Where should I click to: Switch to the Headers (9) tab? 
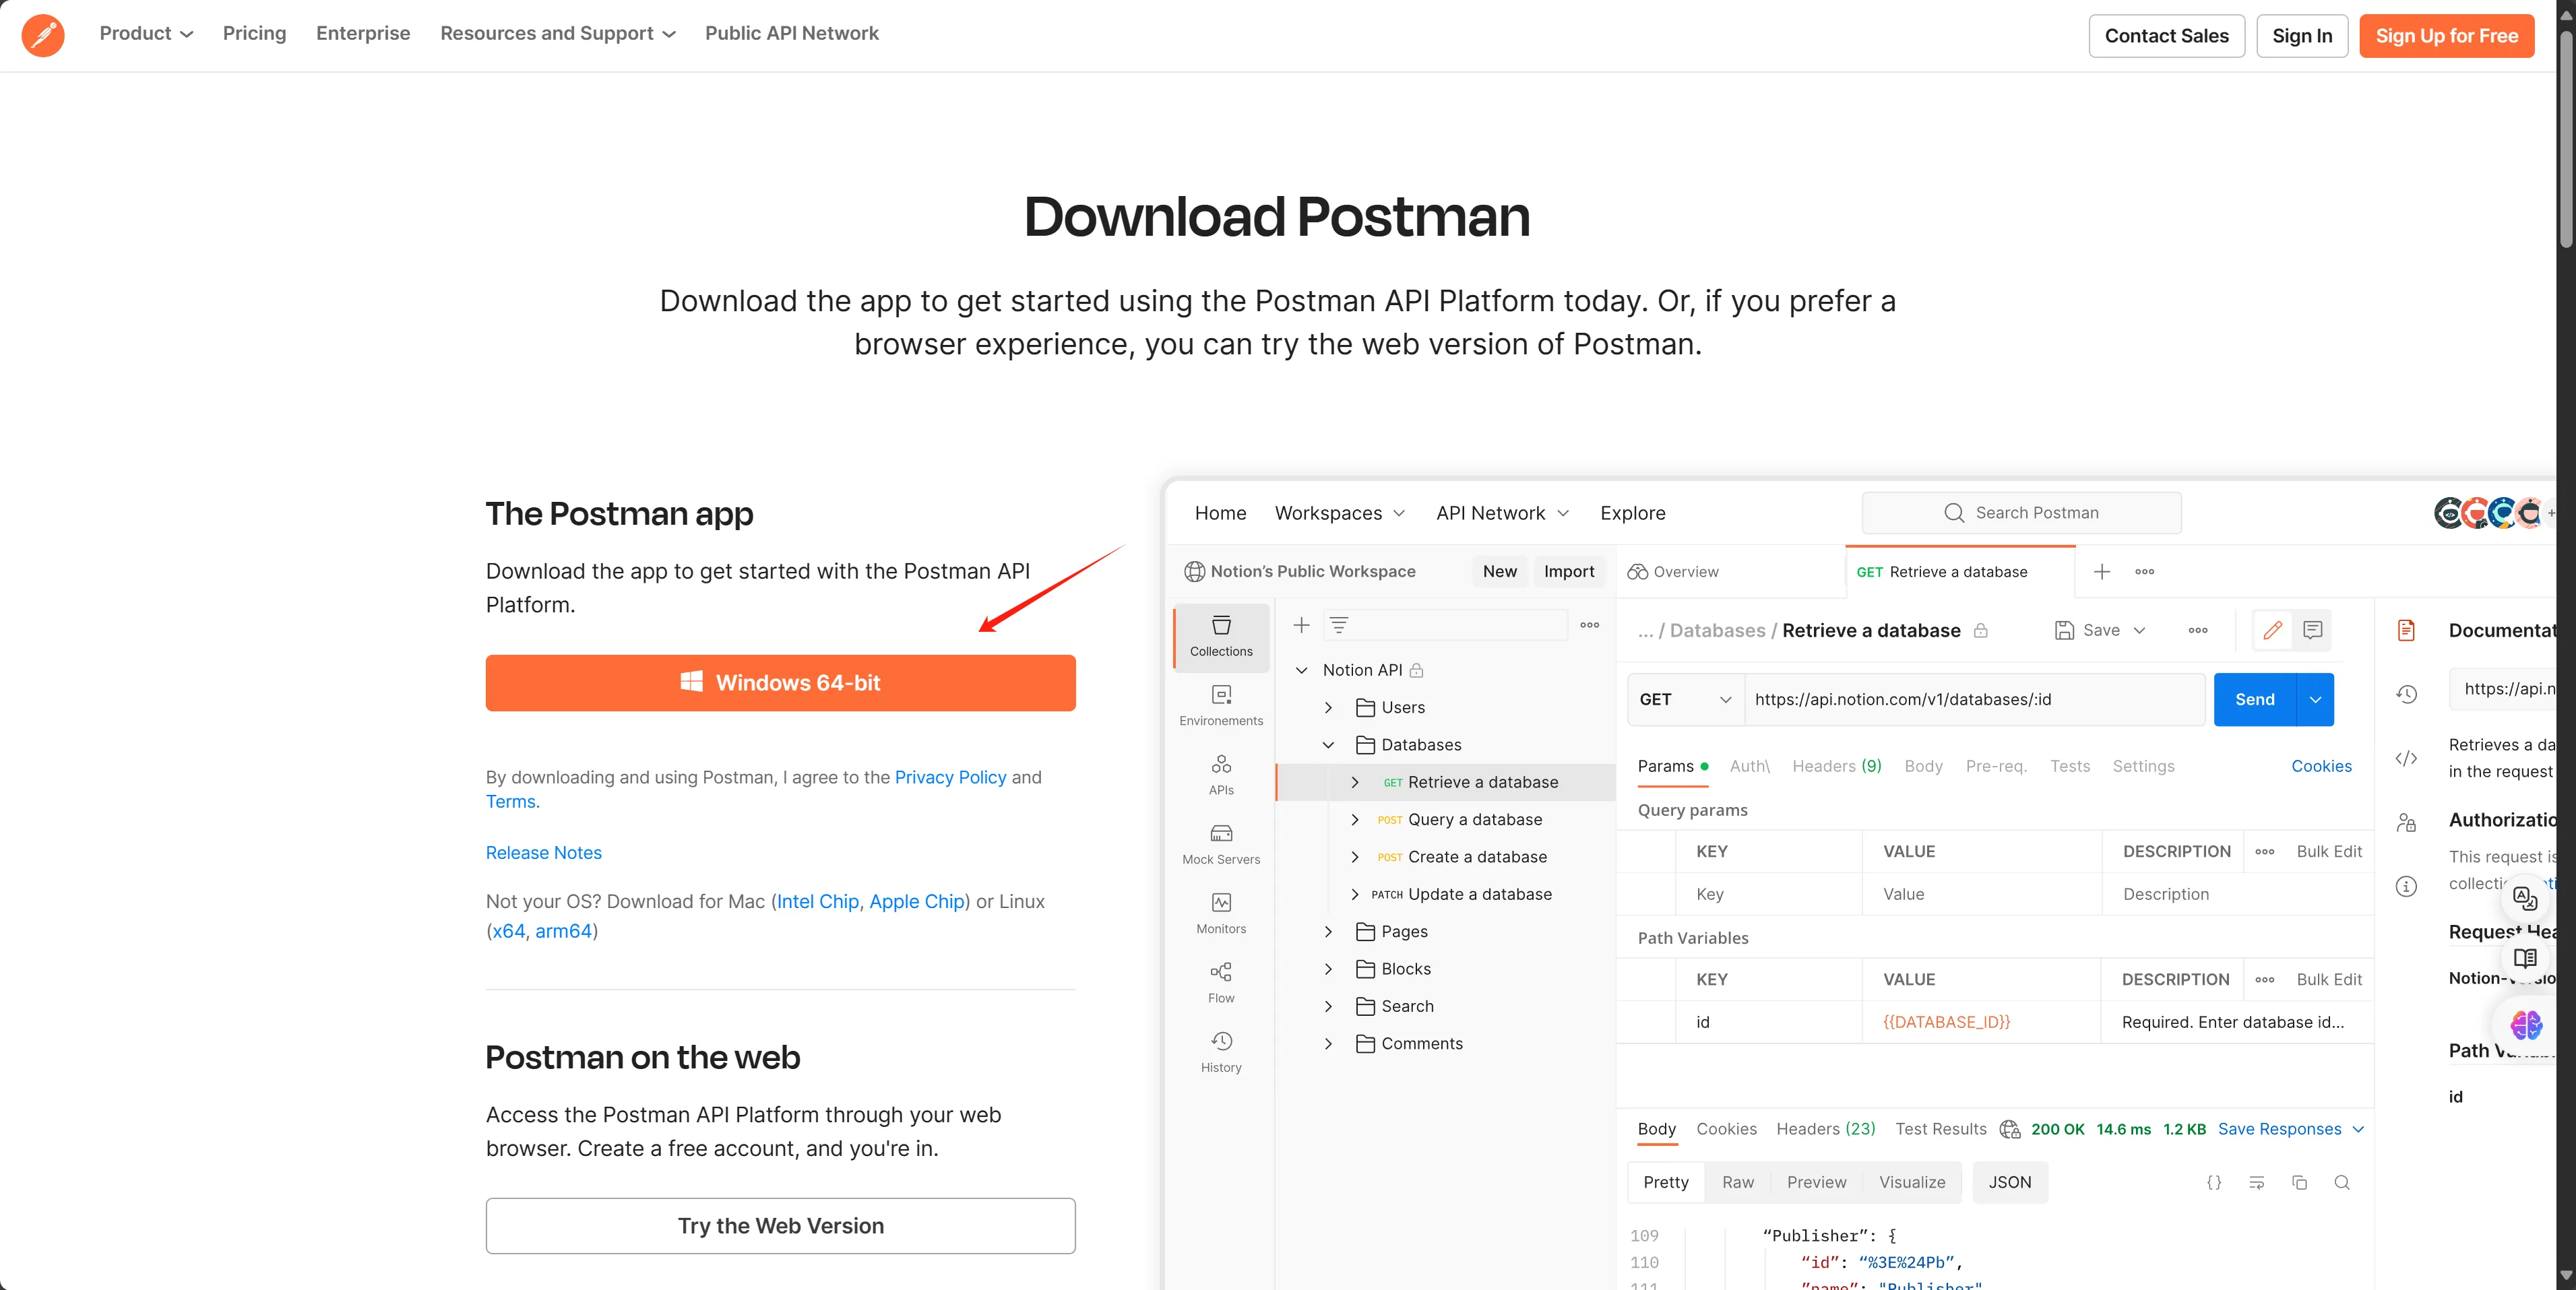click(x=1837, y=766)
